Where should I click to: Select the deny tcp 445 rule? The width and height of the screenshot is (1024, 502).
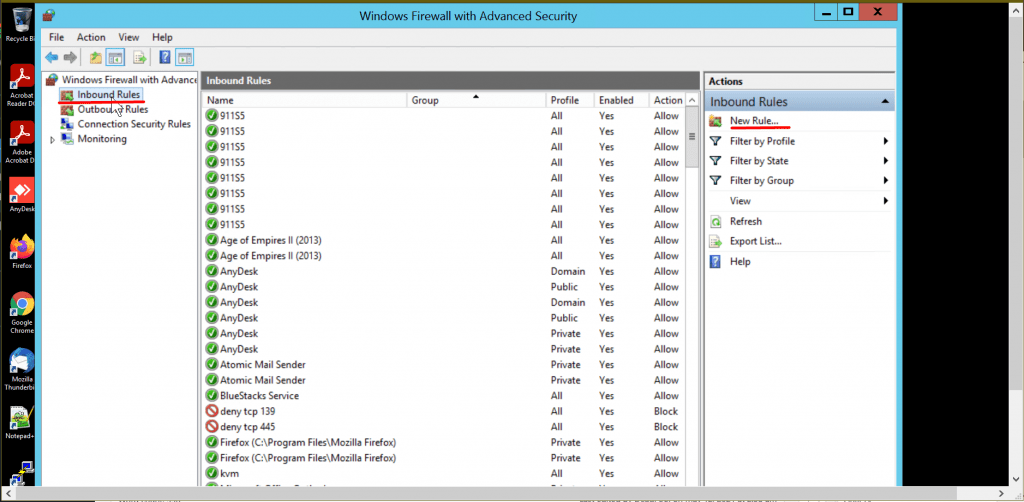click(247, 427)
